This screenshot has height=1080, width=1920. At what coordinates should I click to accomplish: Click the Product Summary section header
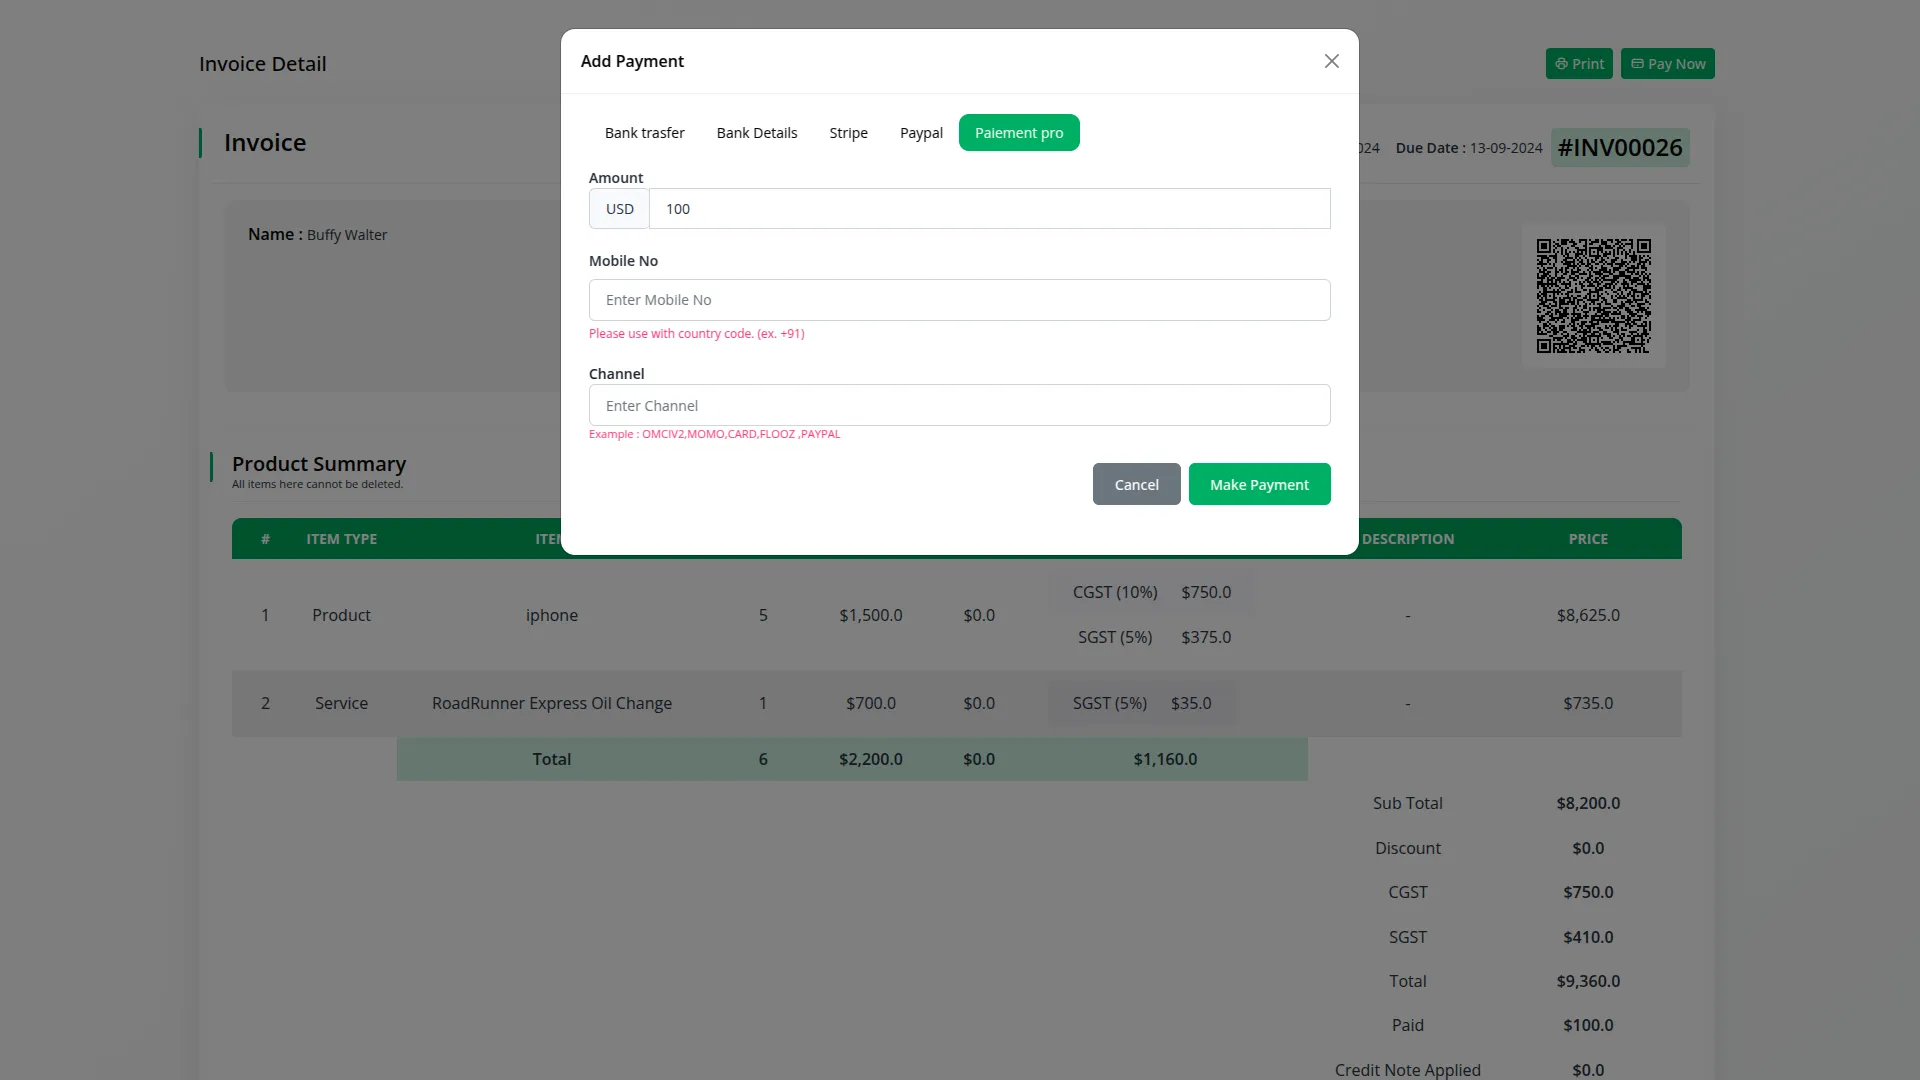pos(318,463)
